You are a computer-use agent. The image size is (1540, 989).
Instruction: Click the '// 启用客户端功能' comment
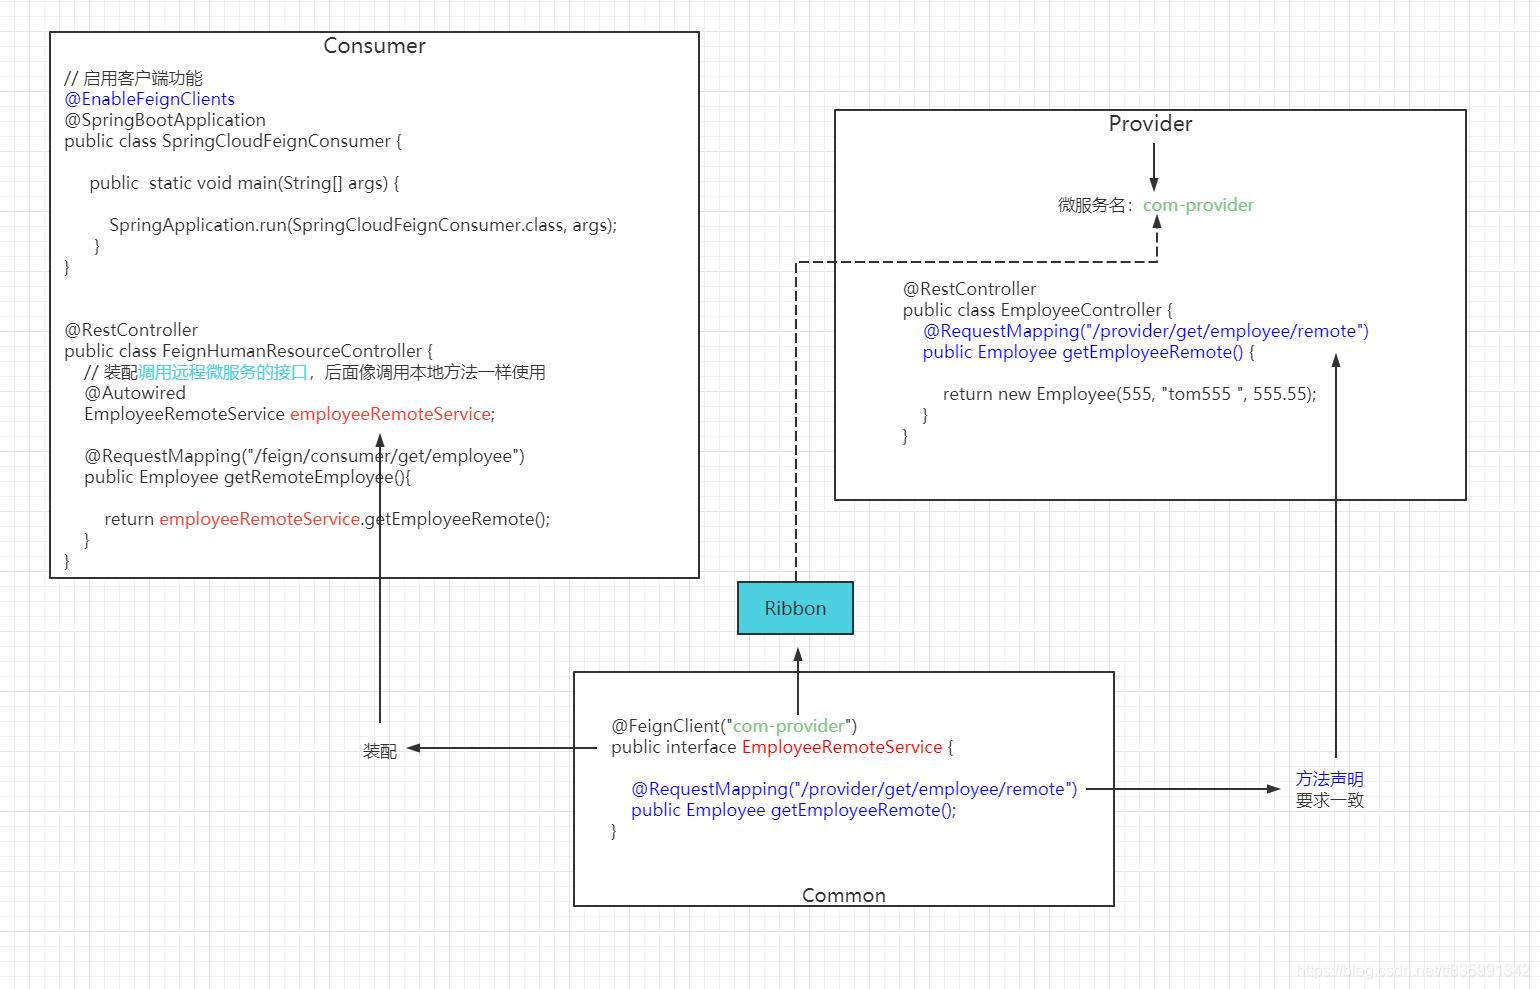point(133,78)
